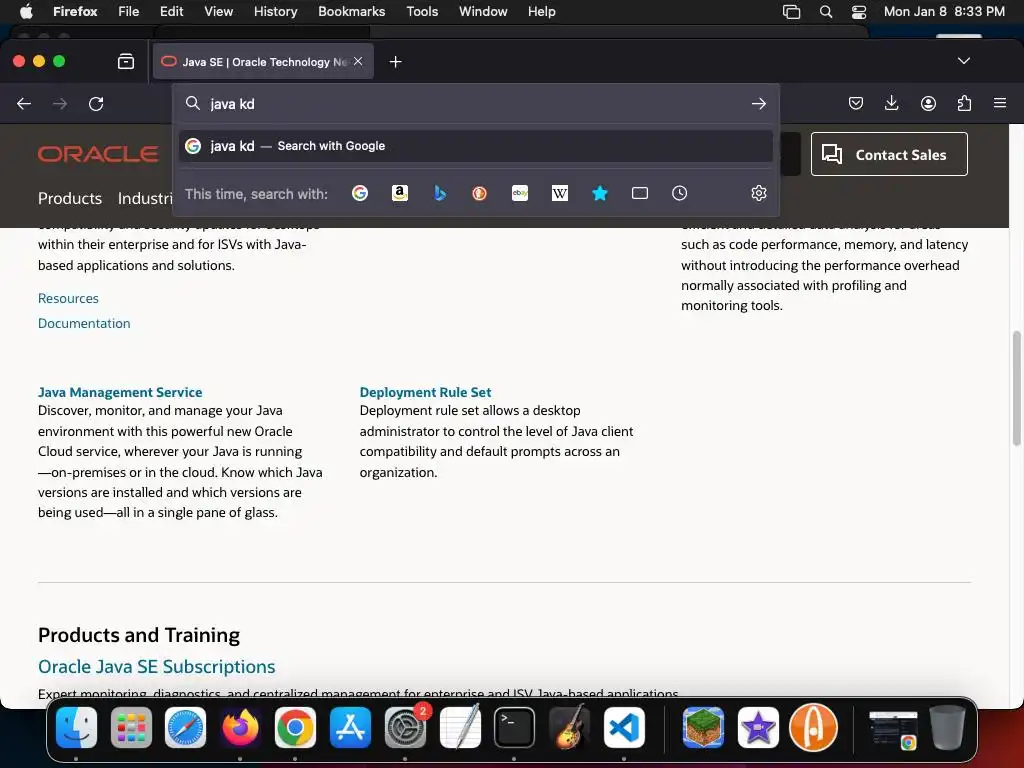Open Terminal from the Dock
Screen dimensions: 1024x768
tap(515, 728)
